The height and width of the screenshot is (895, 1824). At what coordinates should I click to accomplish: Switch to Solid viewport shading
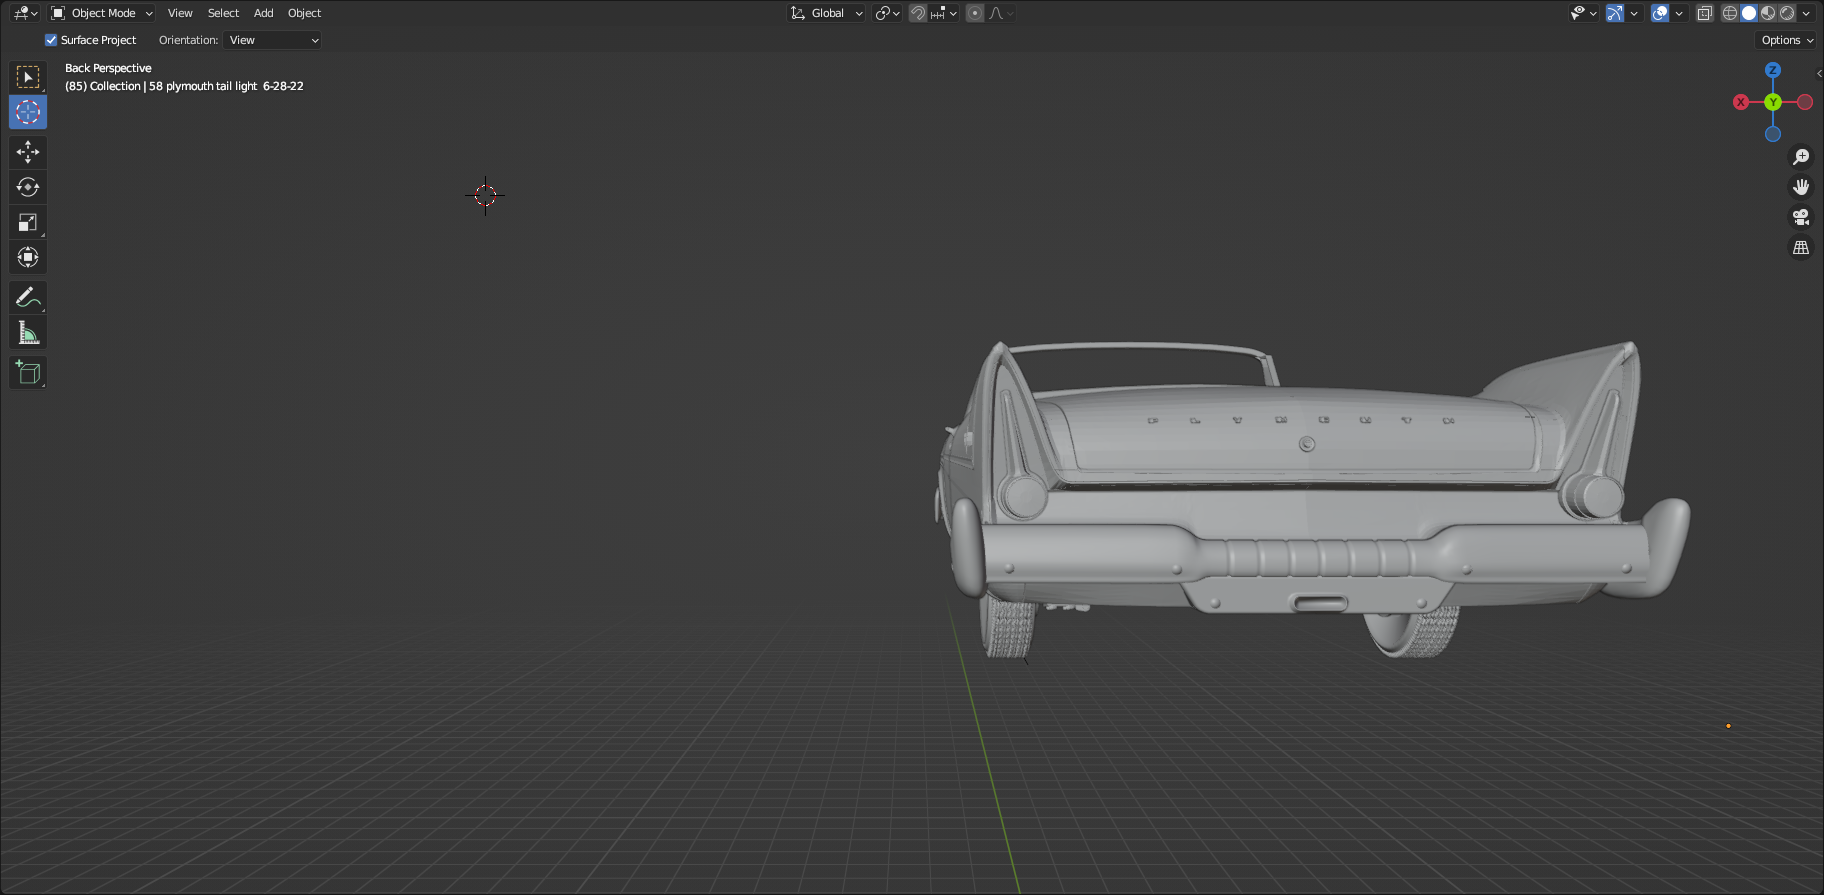tap(1749, 13)
